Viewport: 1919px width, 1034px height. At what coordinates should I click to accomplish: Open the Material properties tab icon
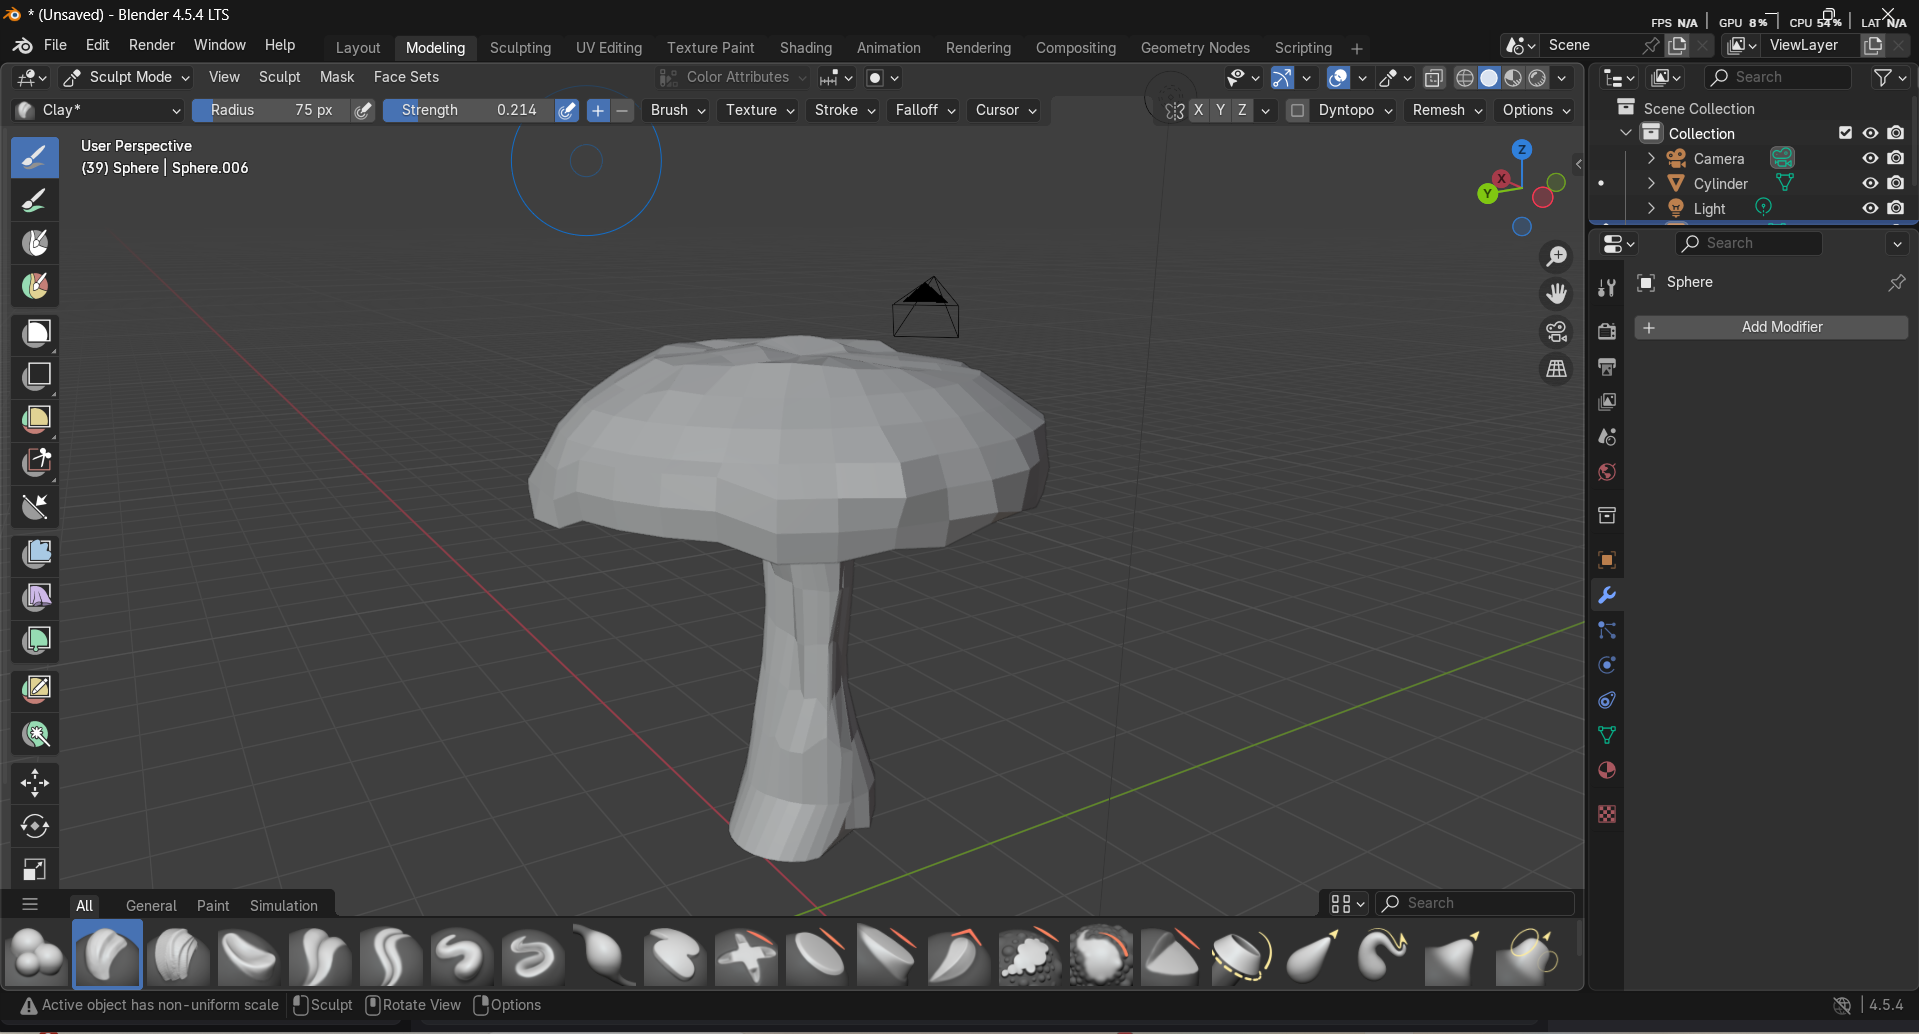[x=1607, y=770]
